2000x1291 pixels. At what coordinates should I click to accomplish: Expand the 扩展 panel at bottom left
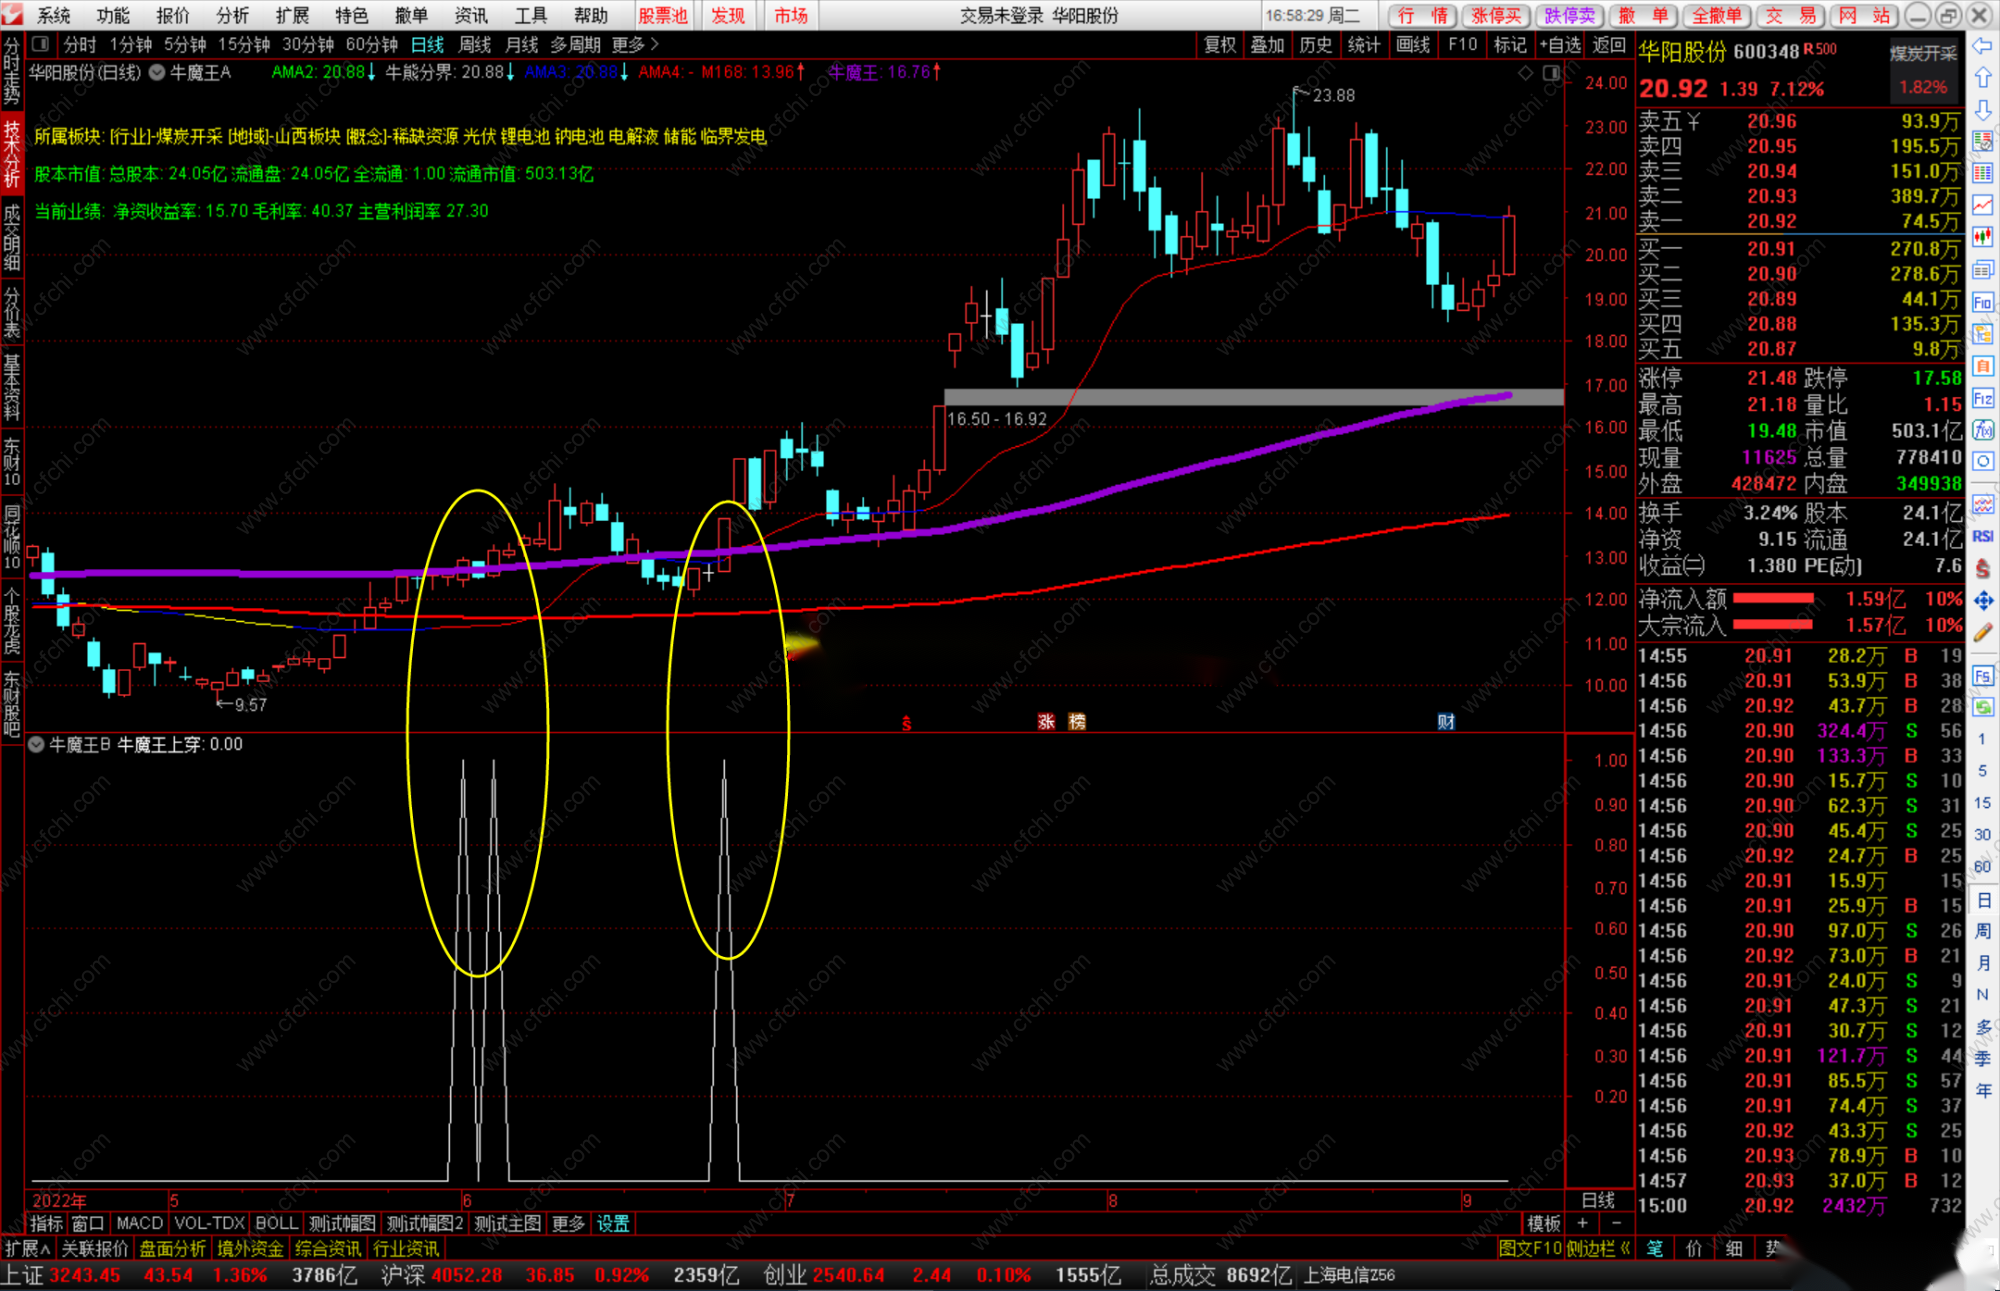[27, 1248]
